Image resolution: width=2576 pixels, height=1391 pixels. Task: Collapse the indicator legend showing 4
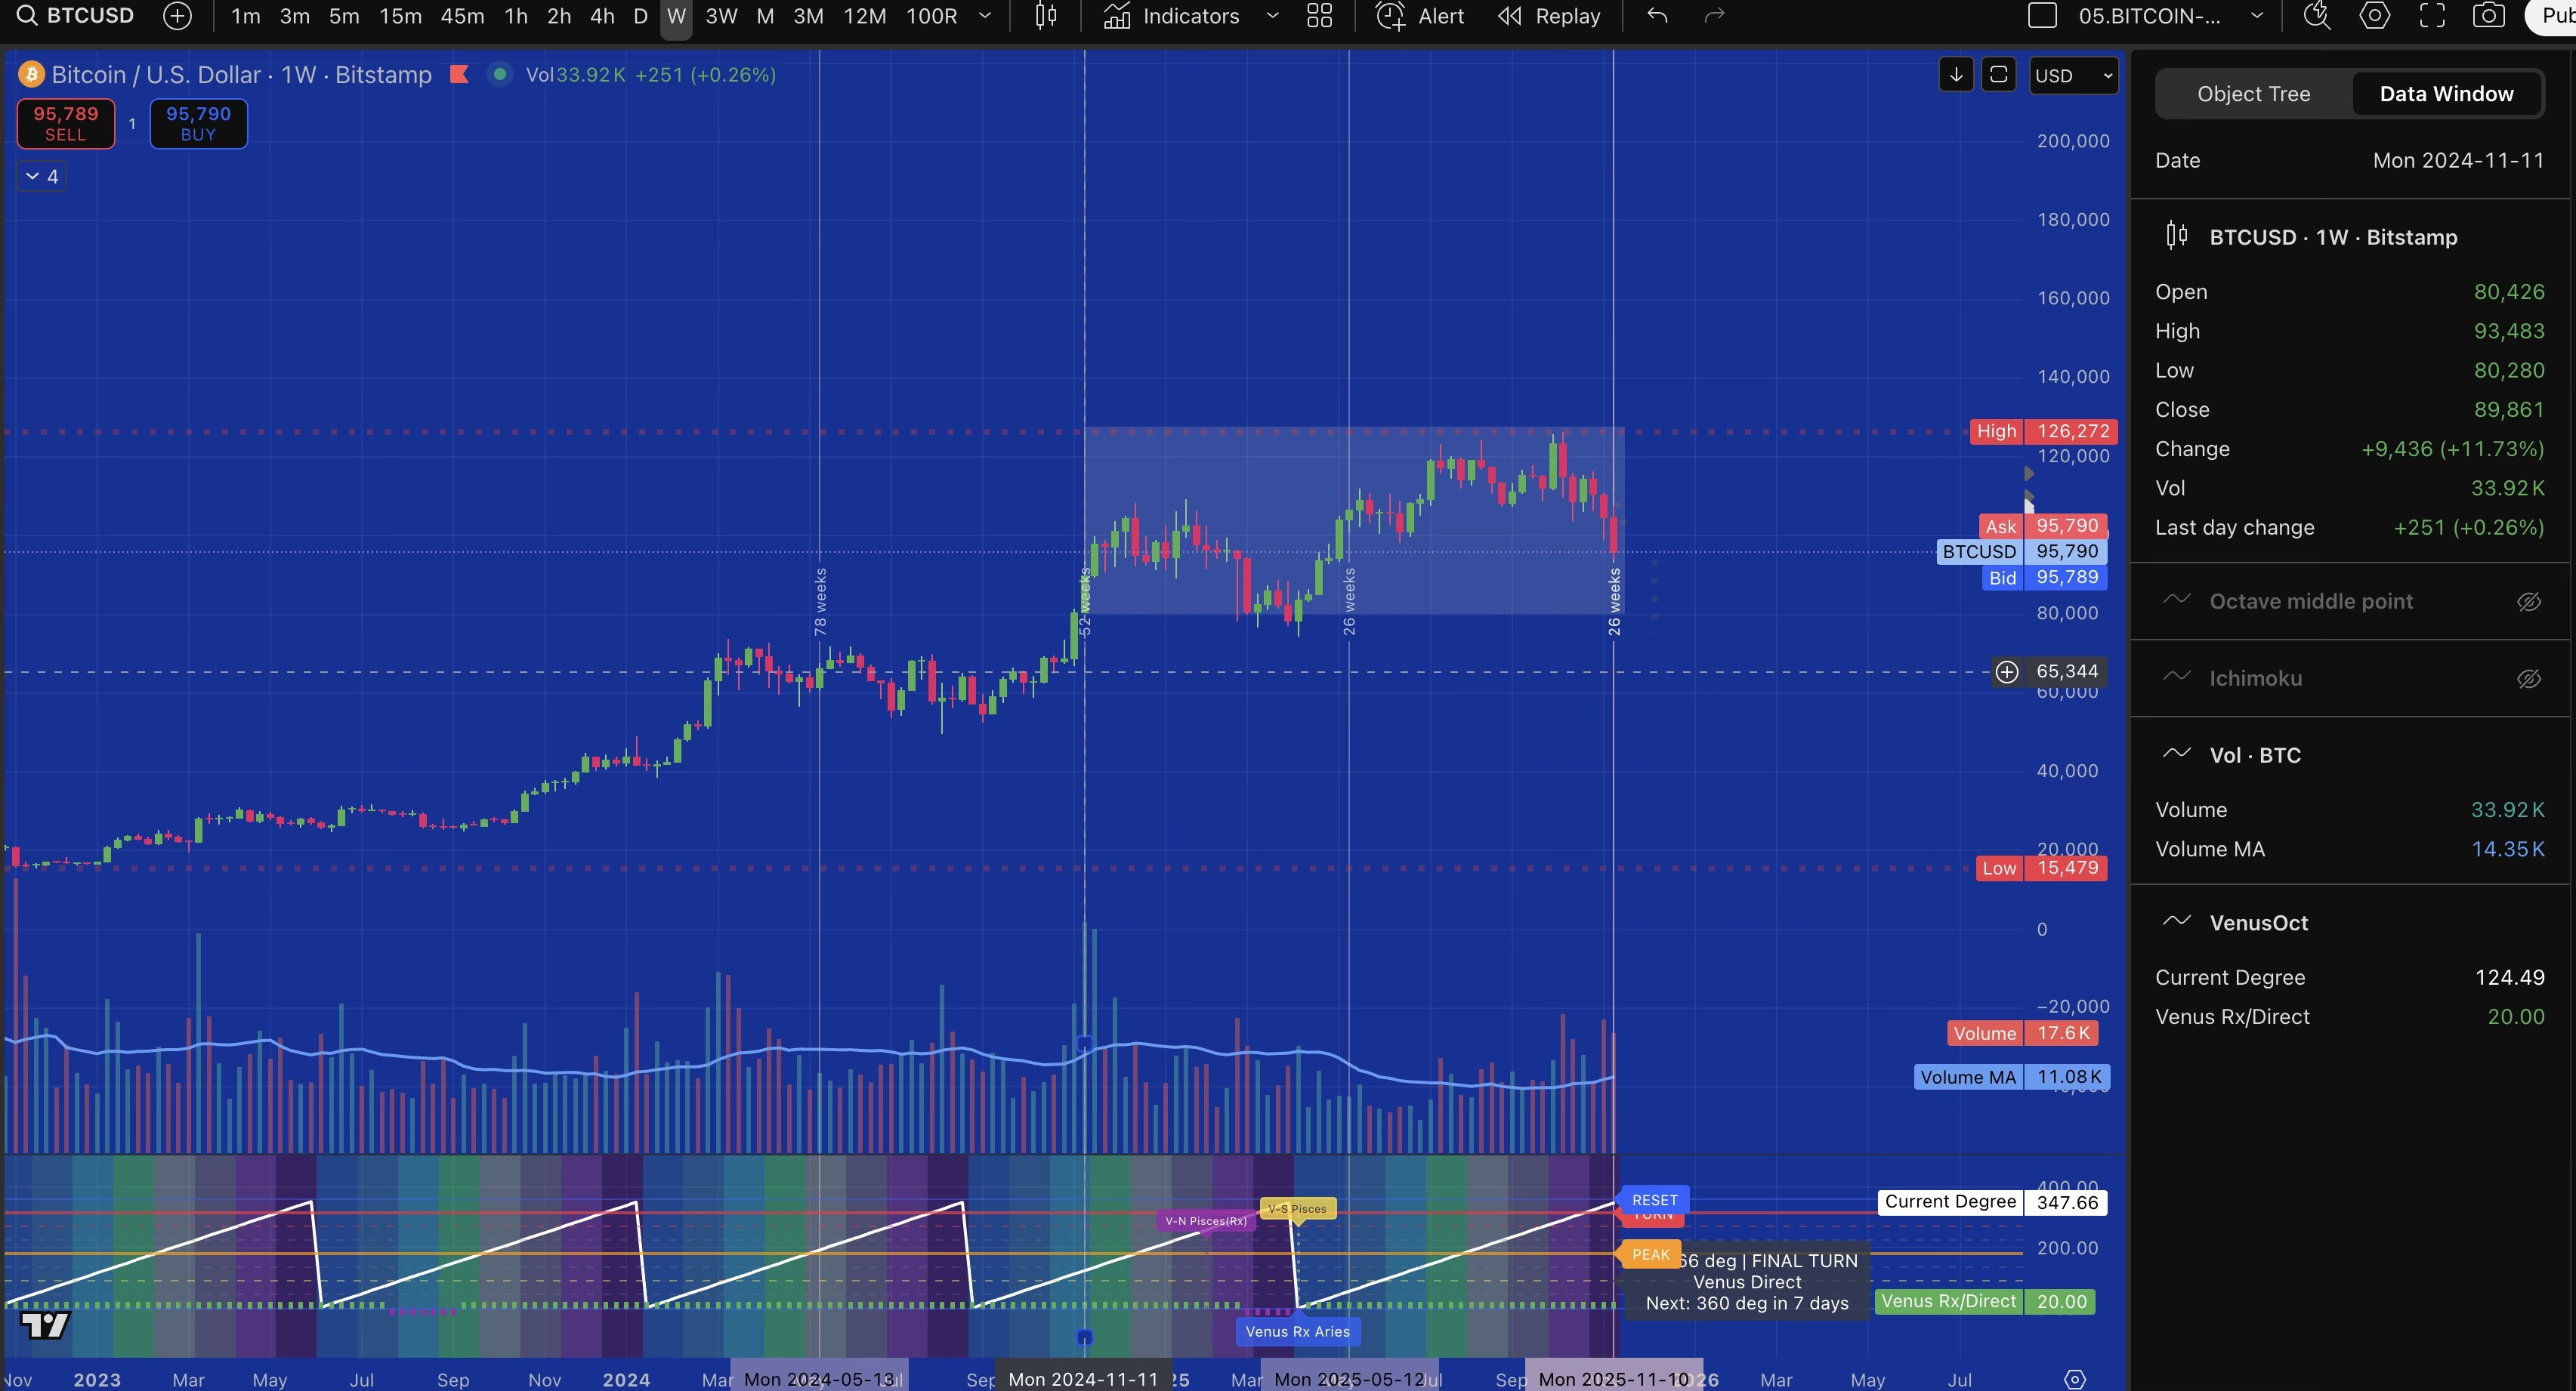point(41,177)
